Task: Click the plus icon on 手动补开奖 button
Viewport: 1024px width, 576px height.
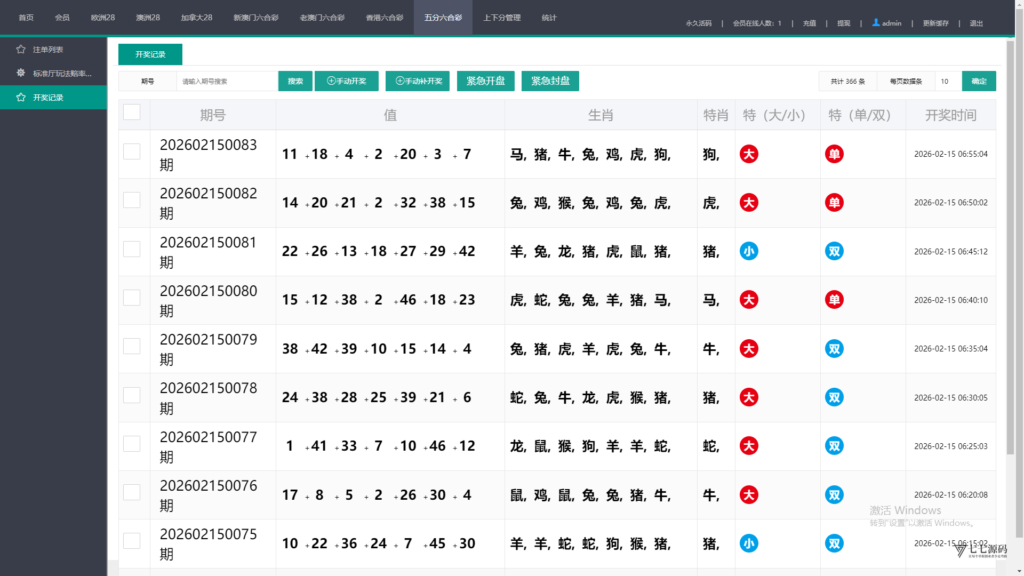Action: 399,82
